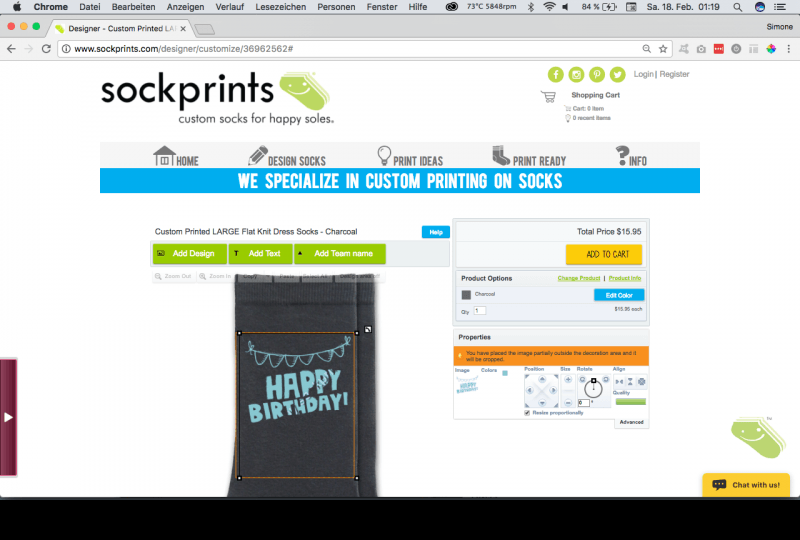Image resolution: width=800 pixels, height=540 pixels.
Task: Expand the maroon side panel arrow
Action: tap(8, 417)
